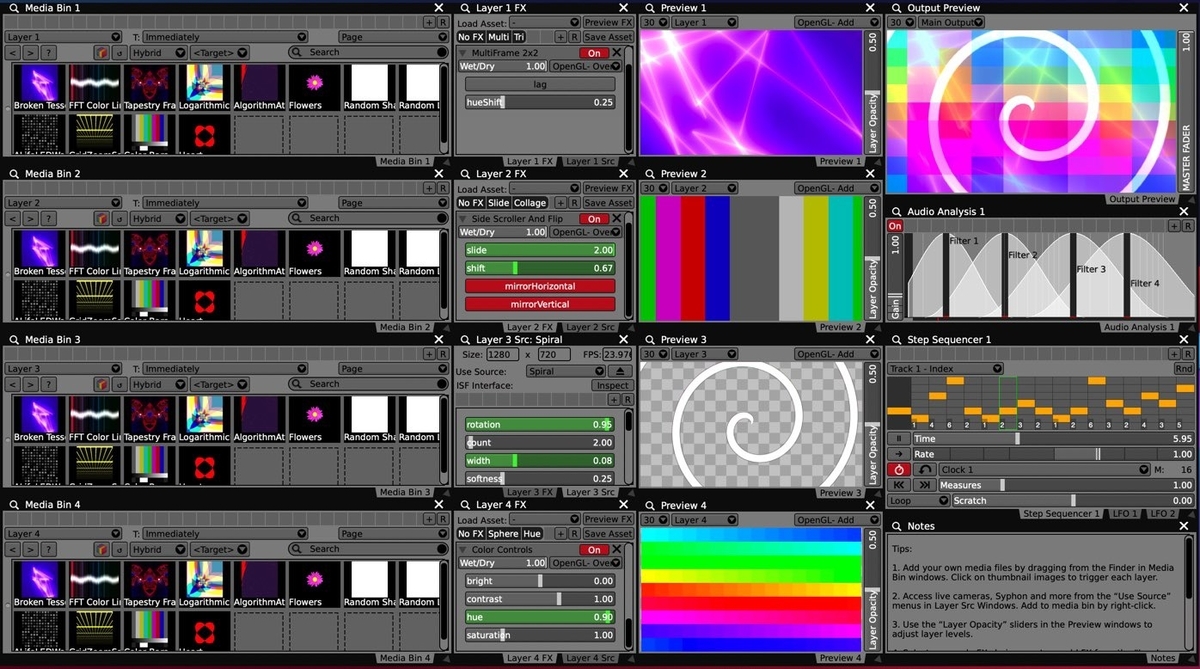The image size is (1200, 669).
Task: Open the Layer 1 dropdown in Media Bin 1
Action: [x=62, y=37]
